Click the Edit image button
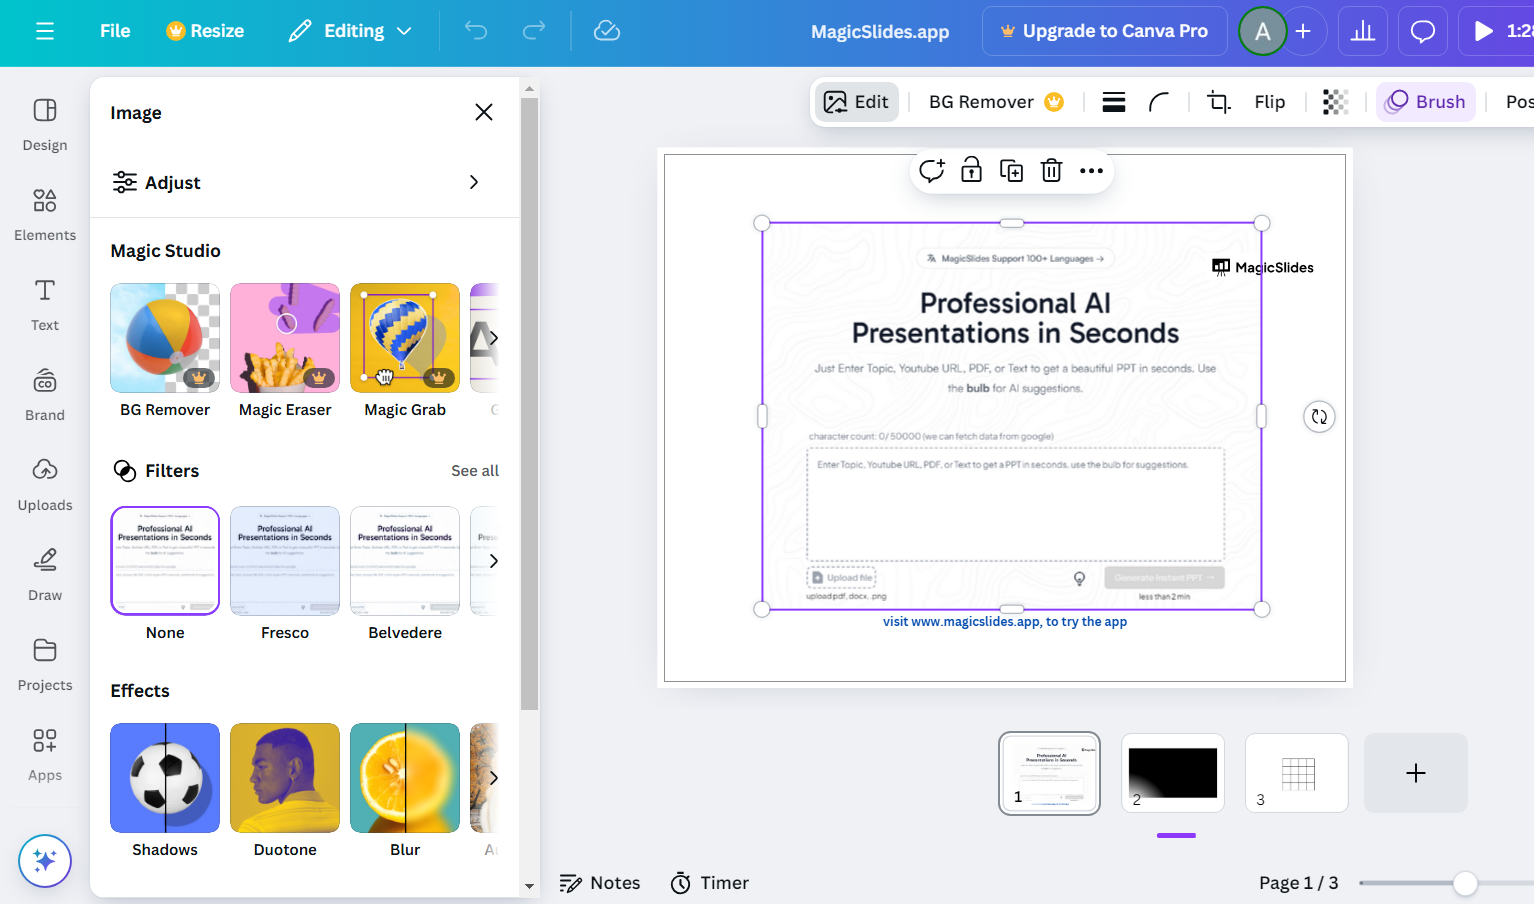1534x904 pixels. coord(856,102)
